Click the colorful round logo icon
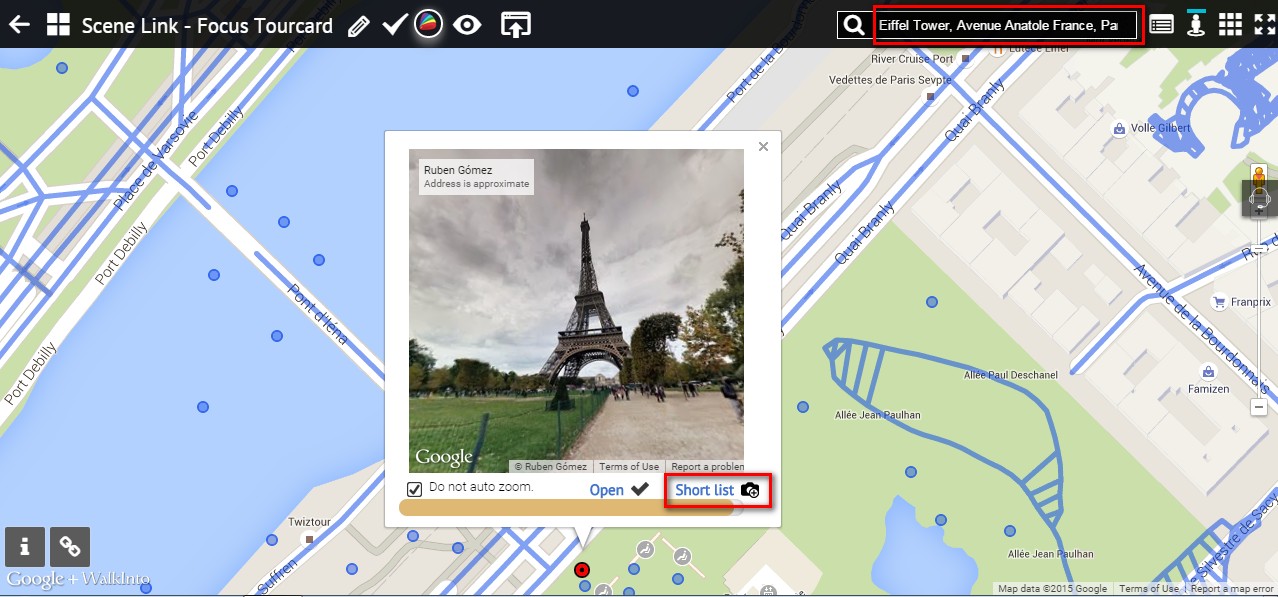 429,25
